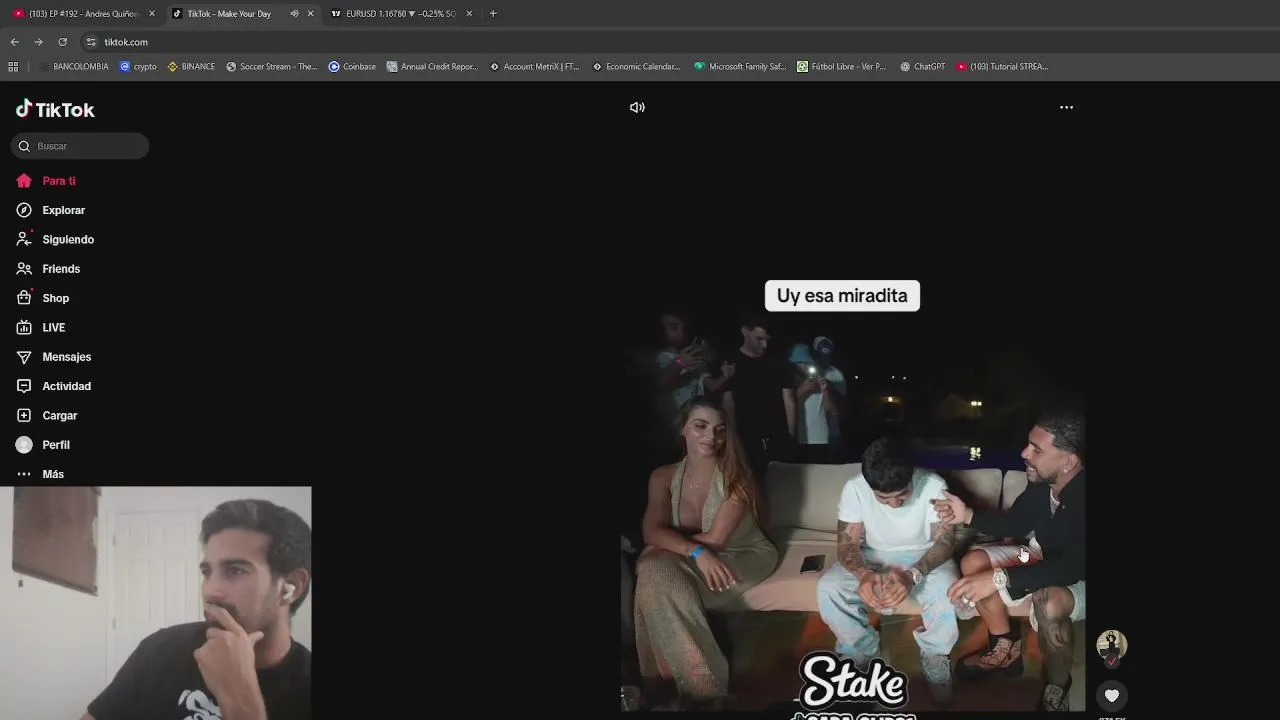
Task: Open the browser apps grid shortcut
Action: pyautogui.click(x=13, y=67)
